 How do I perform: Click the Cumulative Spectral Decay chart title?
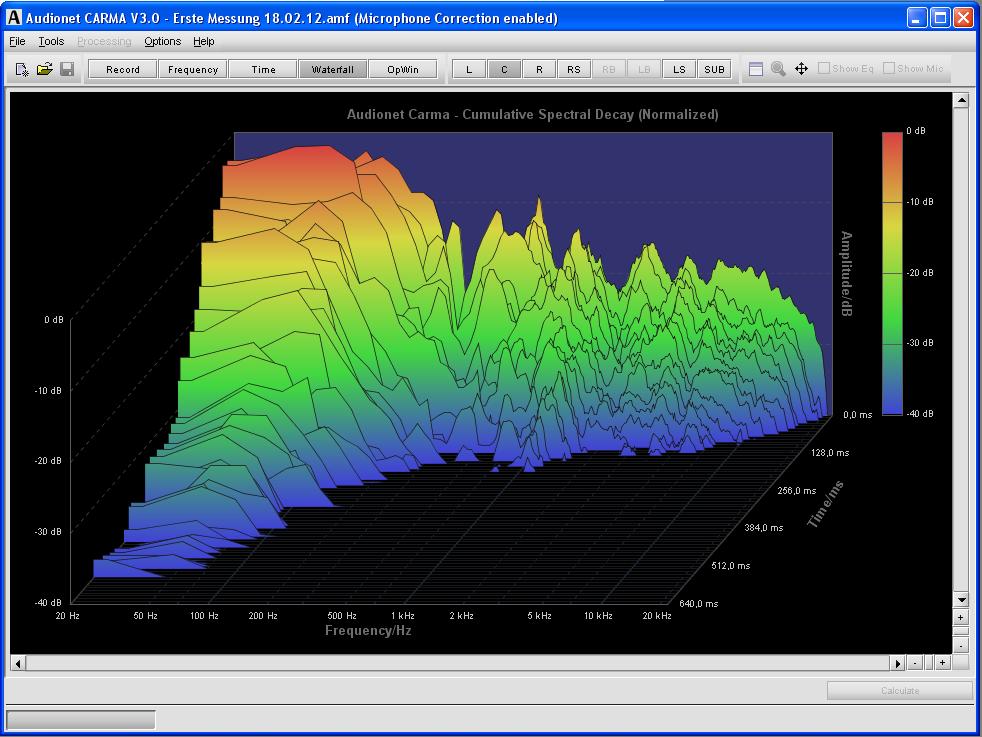click(532, 115)
